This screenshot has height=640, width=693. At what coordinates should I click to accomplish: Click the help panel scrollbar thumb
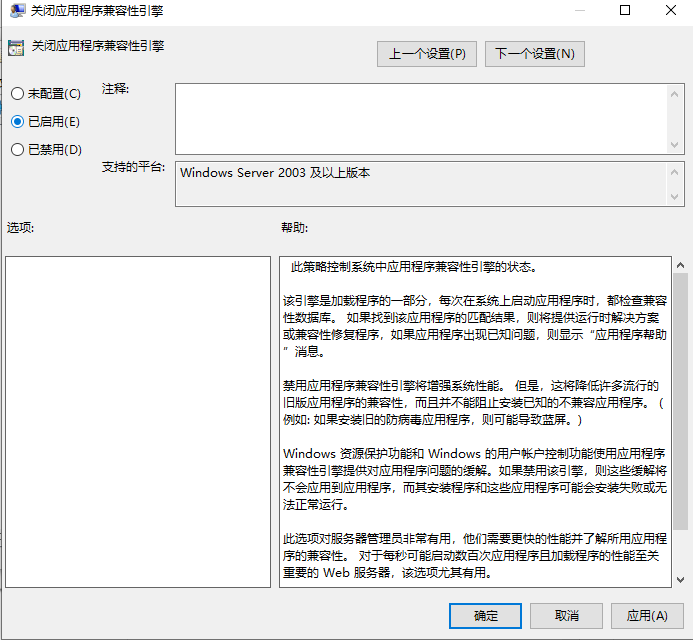(x=680, y=401)
